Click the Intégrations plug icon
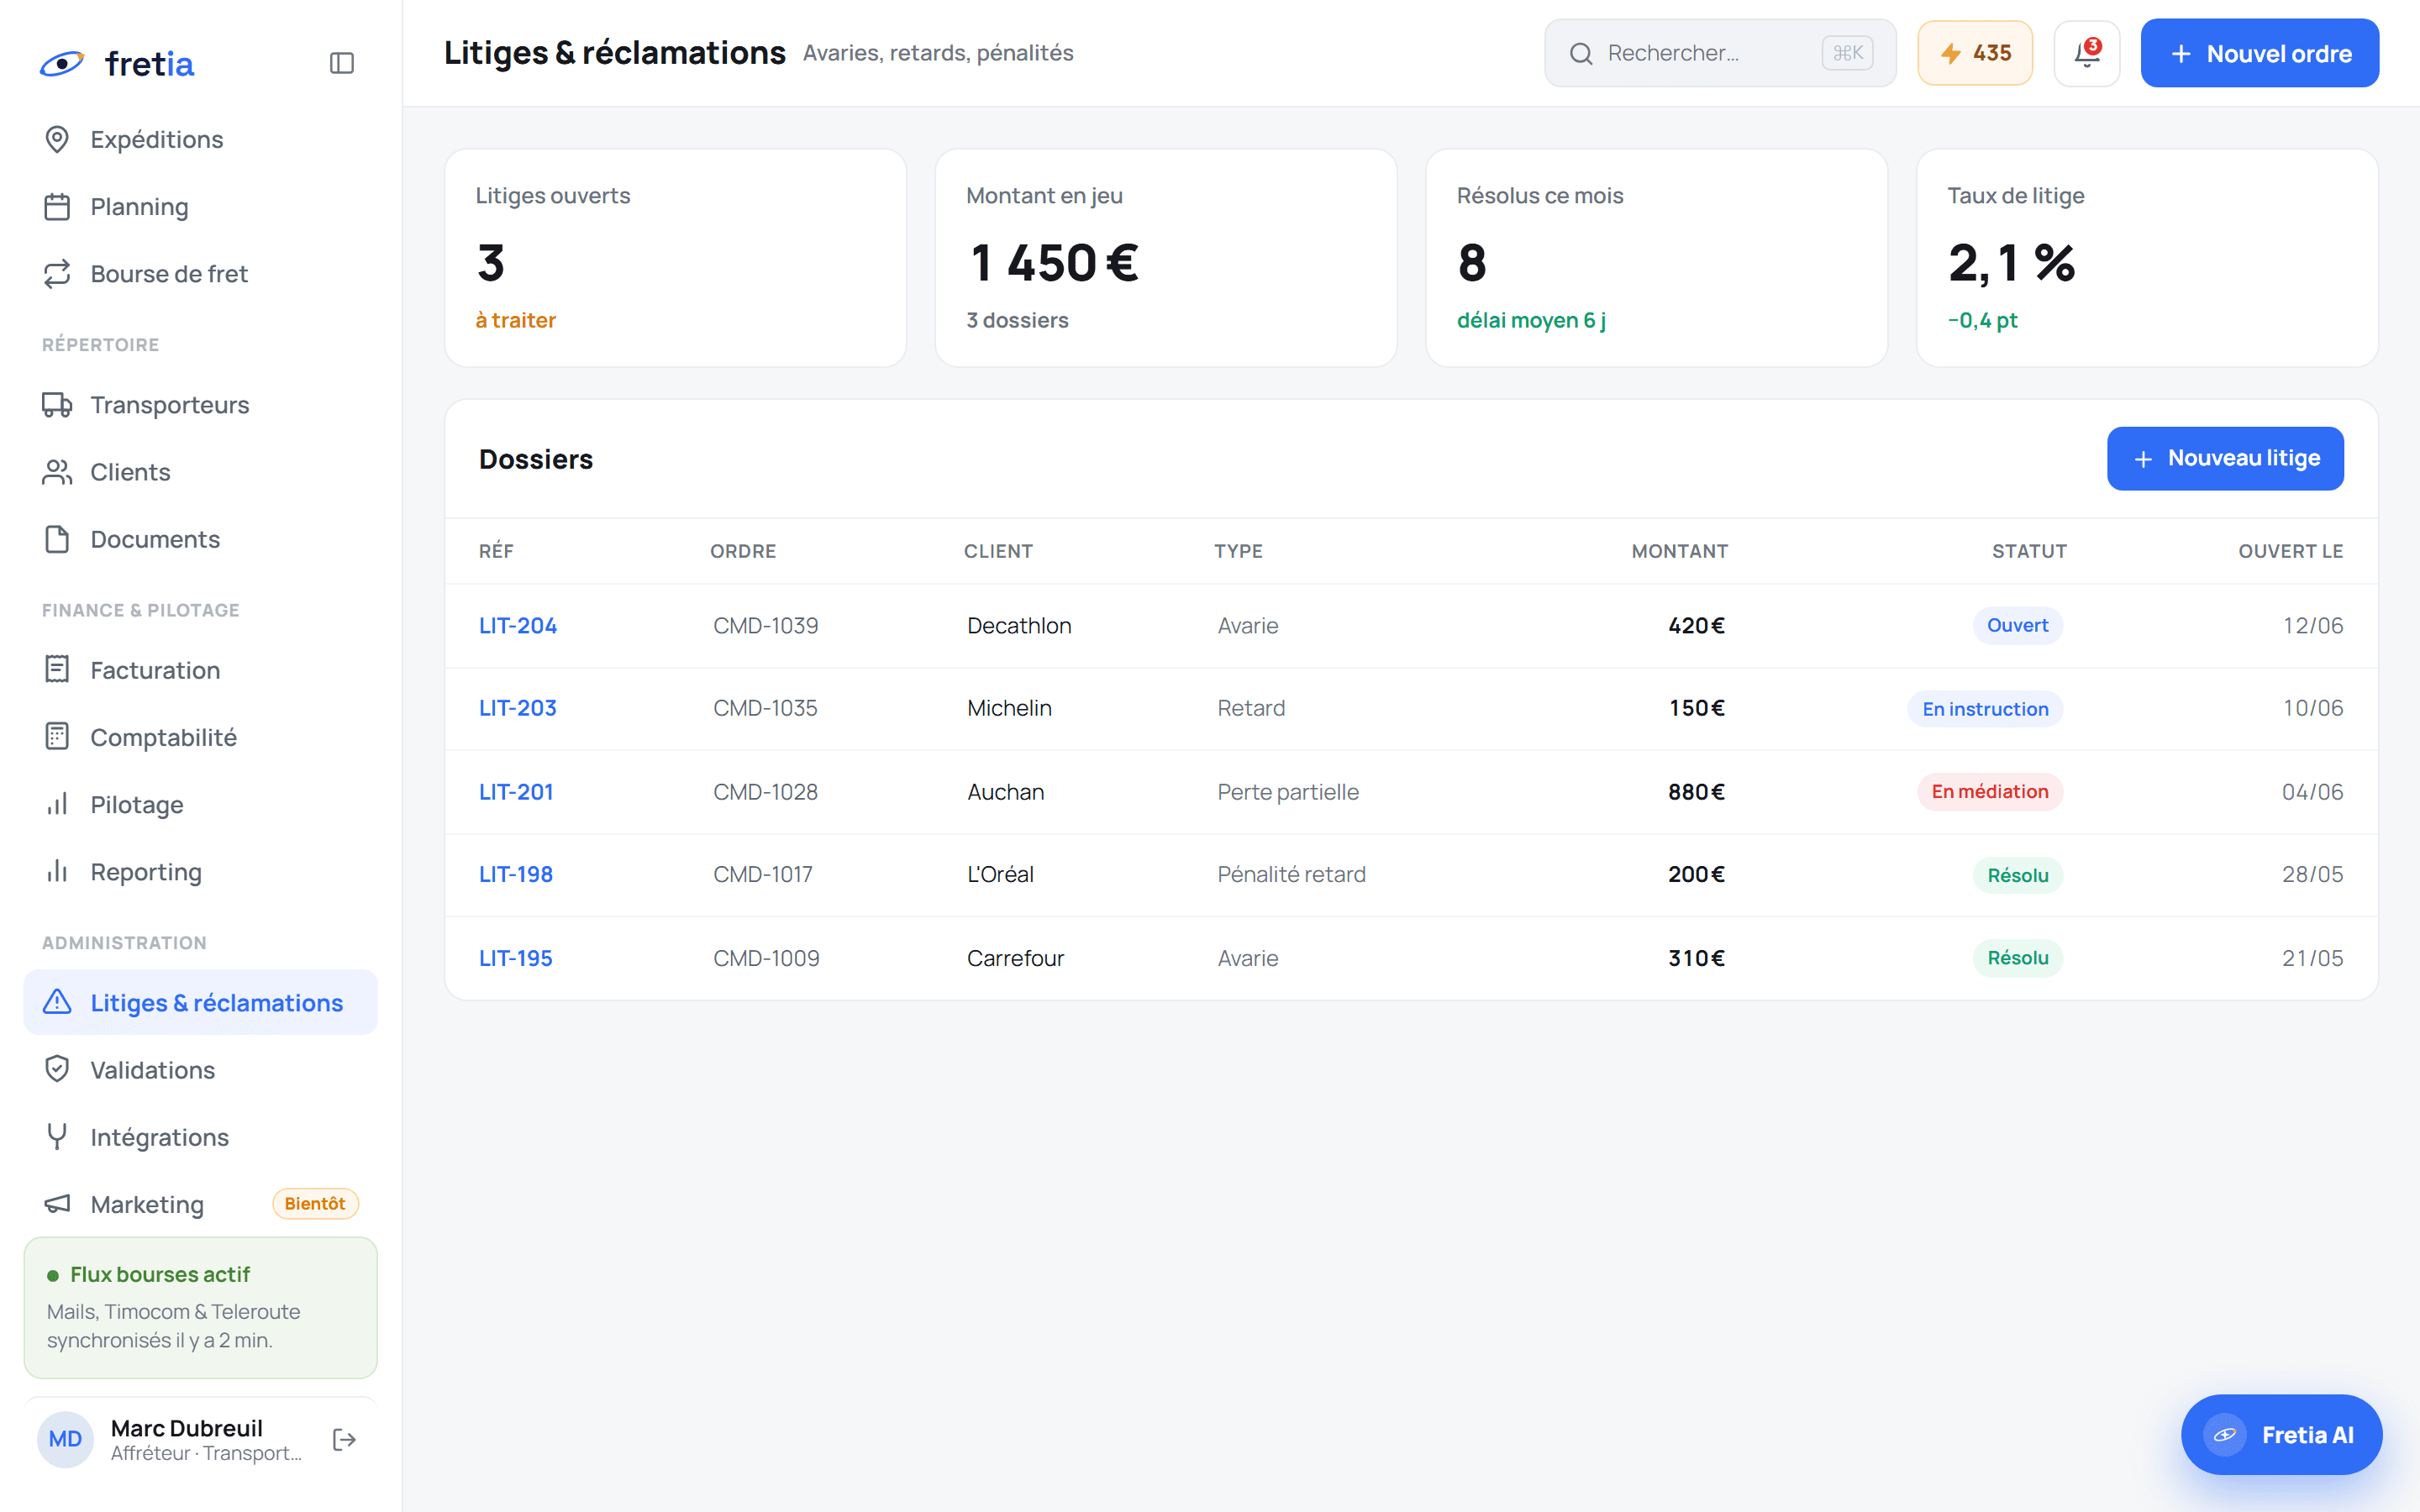Screen dimensions: 2420x1512 coord(57,1136)
